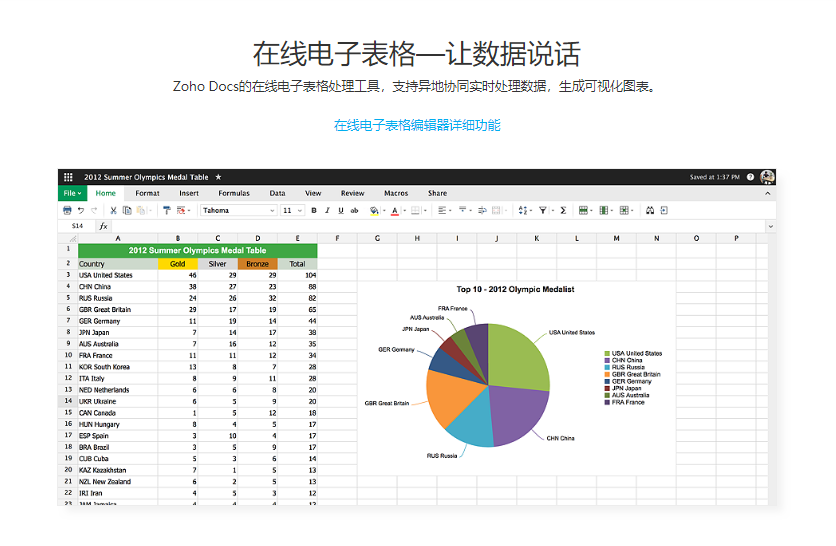Click the select-all corner of the grid
Viewport: 836px width, 546px height.
[x=68, y=238]
